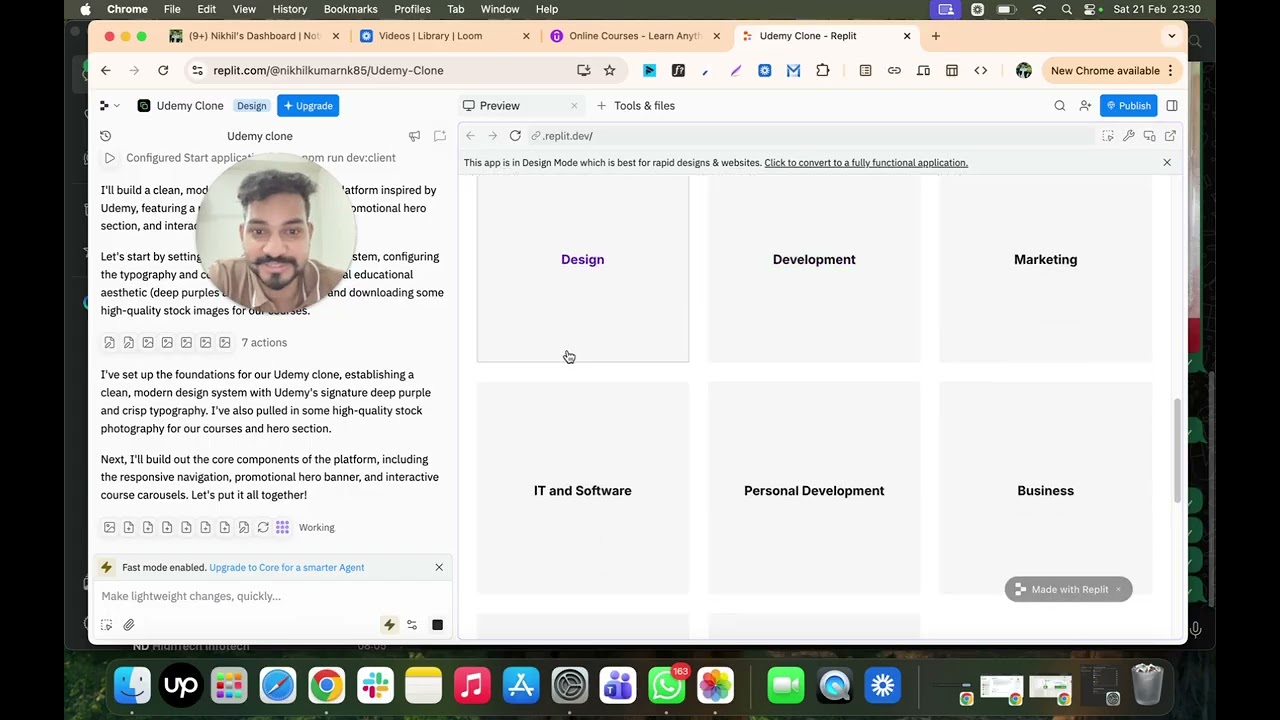Click convert to a fully functional application link

pyautogui.click(x=866, y=163)
